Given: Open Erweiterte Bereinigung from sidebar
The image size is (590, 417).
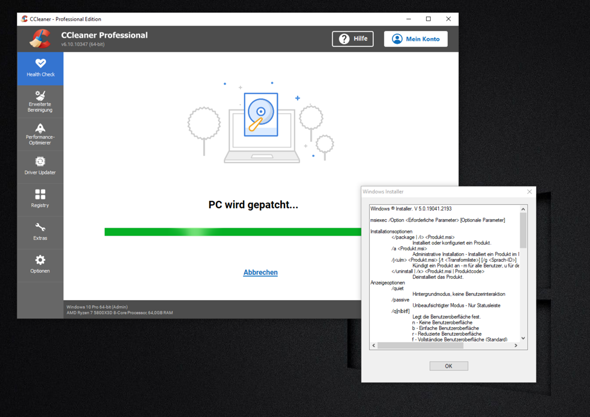Looking at the screenshot, I should point(40,102).
